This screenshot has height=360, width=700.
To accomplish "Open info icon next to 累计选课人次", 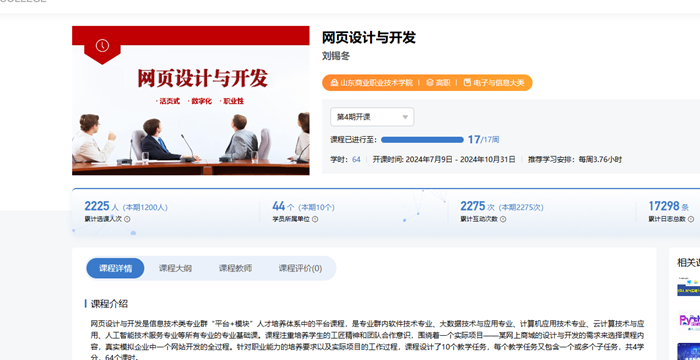I will coord(127,219).
